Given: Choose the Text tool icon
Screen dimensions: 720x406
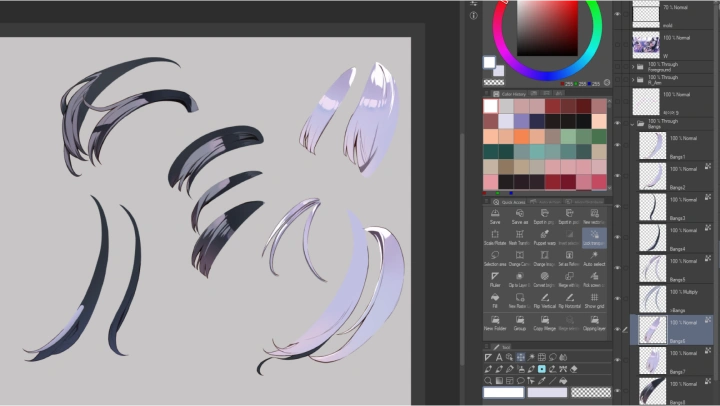Looking at the screenshot, I should click(x=499, y=357).
